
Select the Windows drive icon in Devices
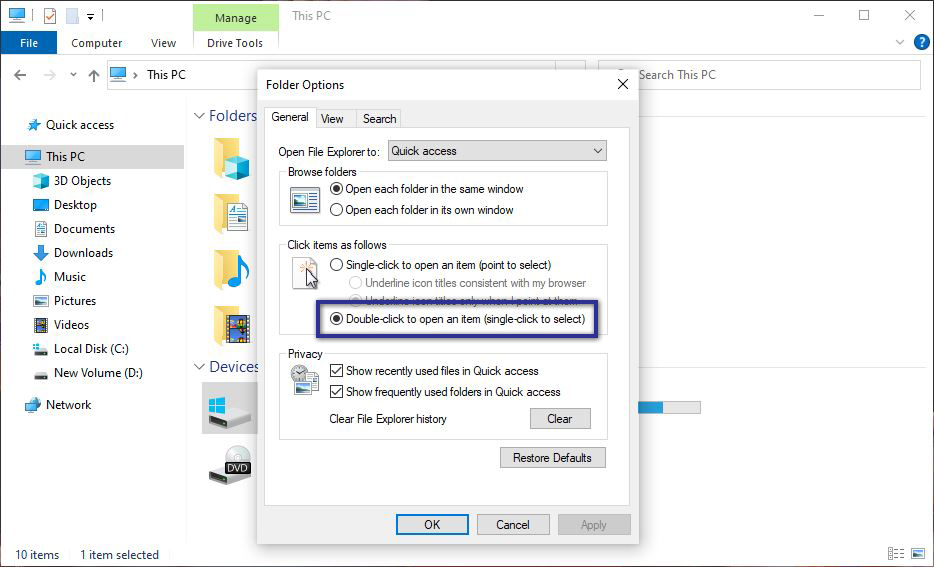pyautogui.click(x=231, y=411)
